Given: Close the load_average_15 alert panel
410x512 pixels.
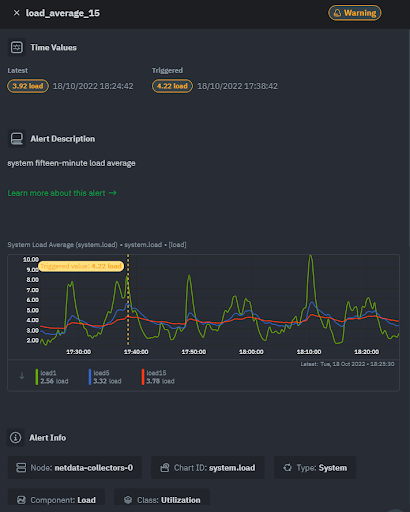Looking at the screenshot, I should tap(16, 13).
